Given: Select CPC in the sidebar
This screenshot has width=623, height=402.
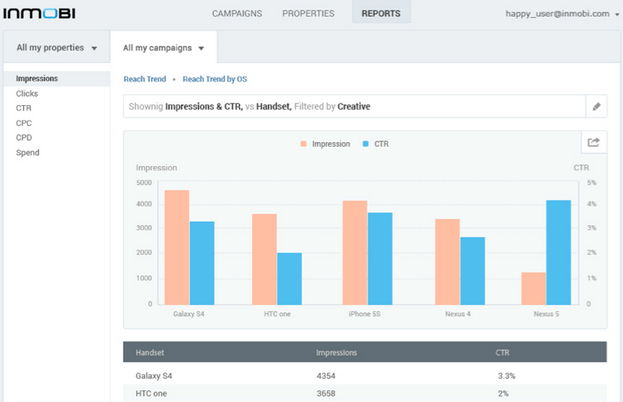Looking at the screenshot, I should click(x=23, y=123).
